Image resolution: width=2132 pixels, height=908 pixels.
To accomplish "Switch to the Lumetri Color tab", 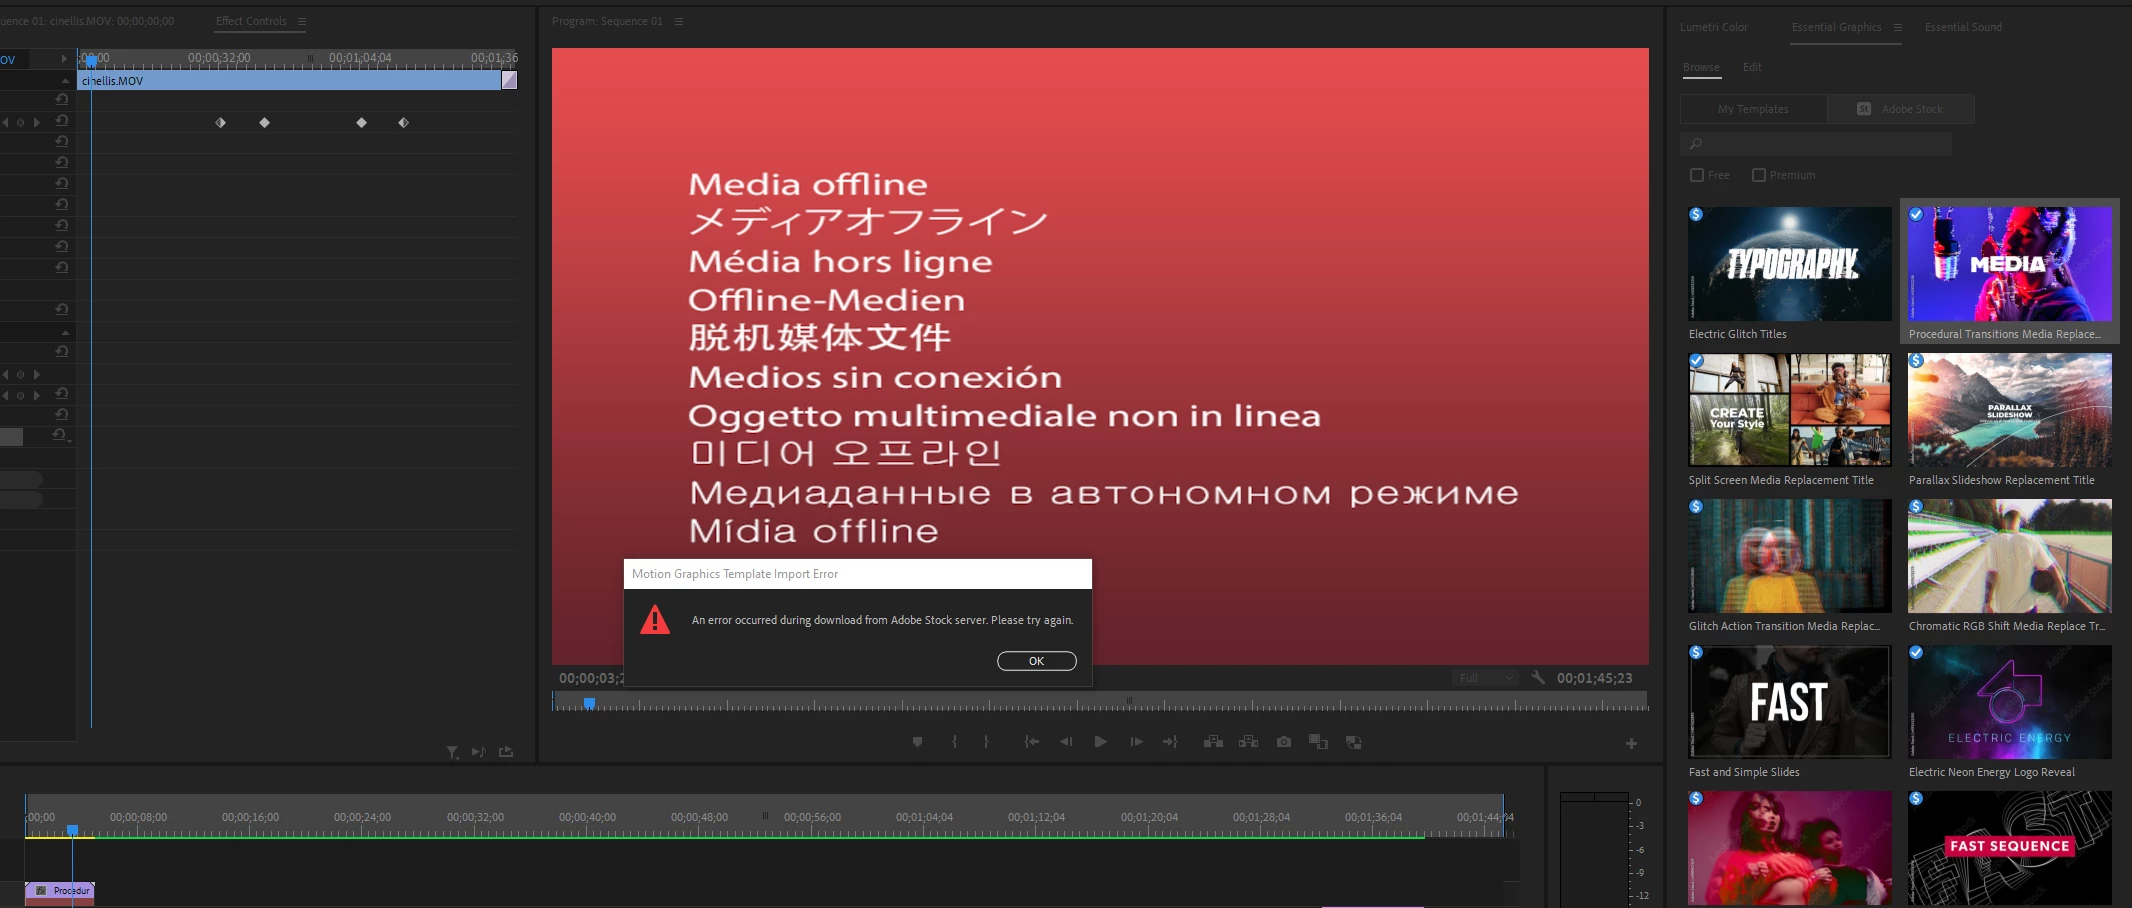I will pos(1714,27).
